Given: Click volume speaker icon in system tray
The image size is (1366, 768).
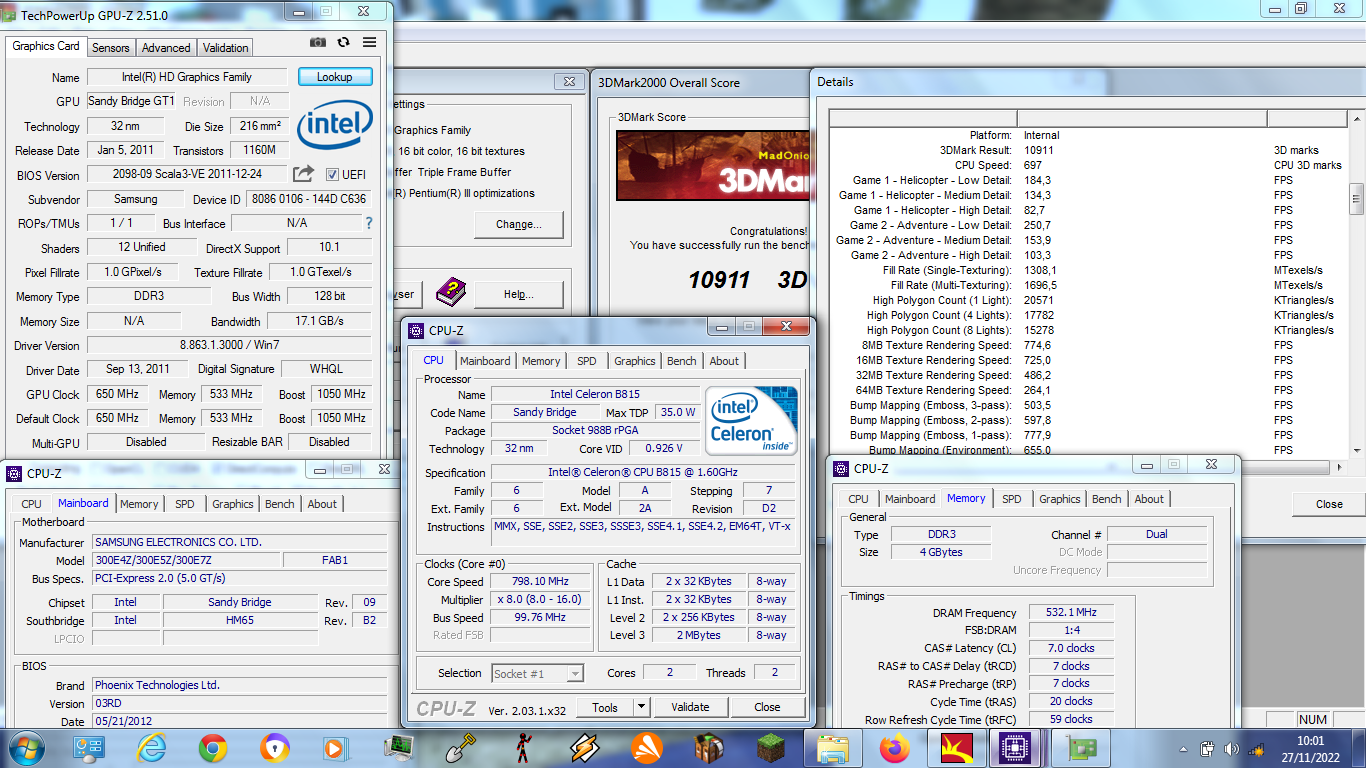Looking at the screenshot, I should pos(1230,748).
